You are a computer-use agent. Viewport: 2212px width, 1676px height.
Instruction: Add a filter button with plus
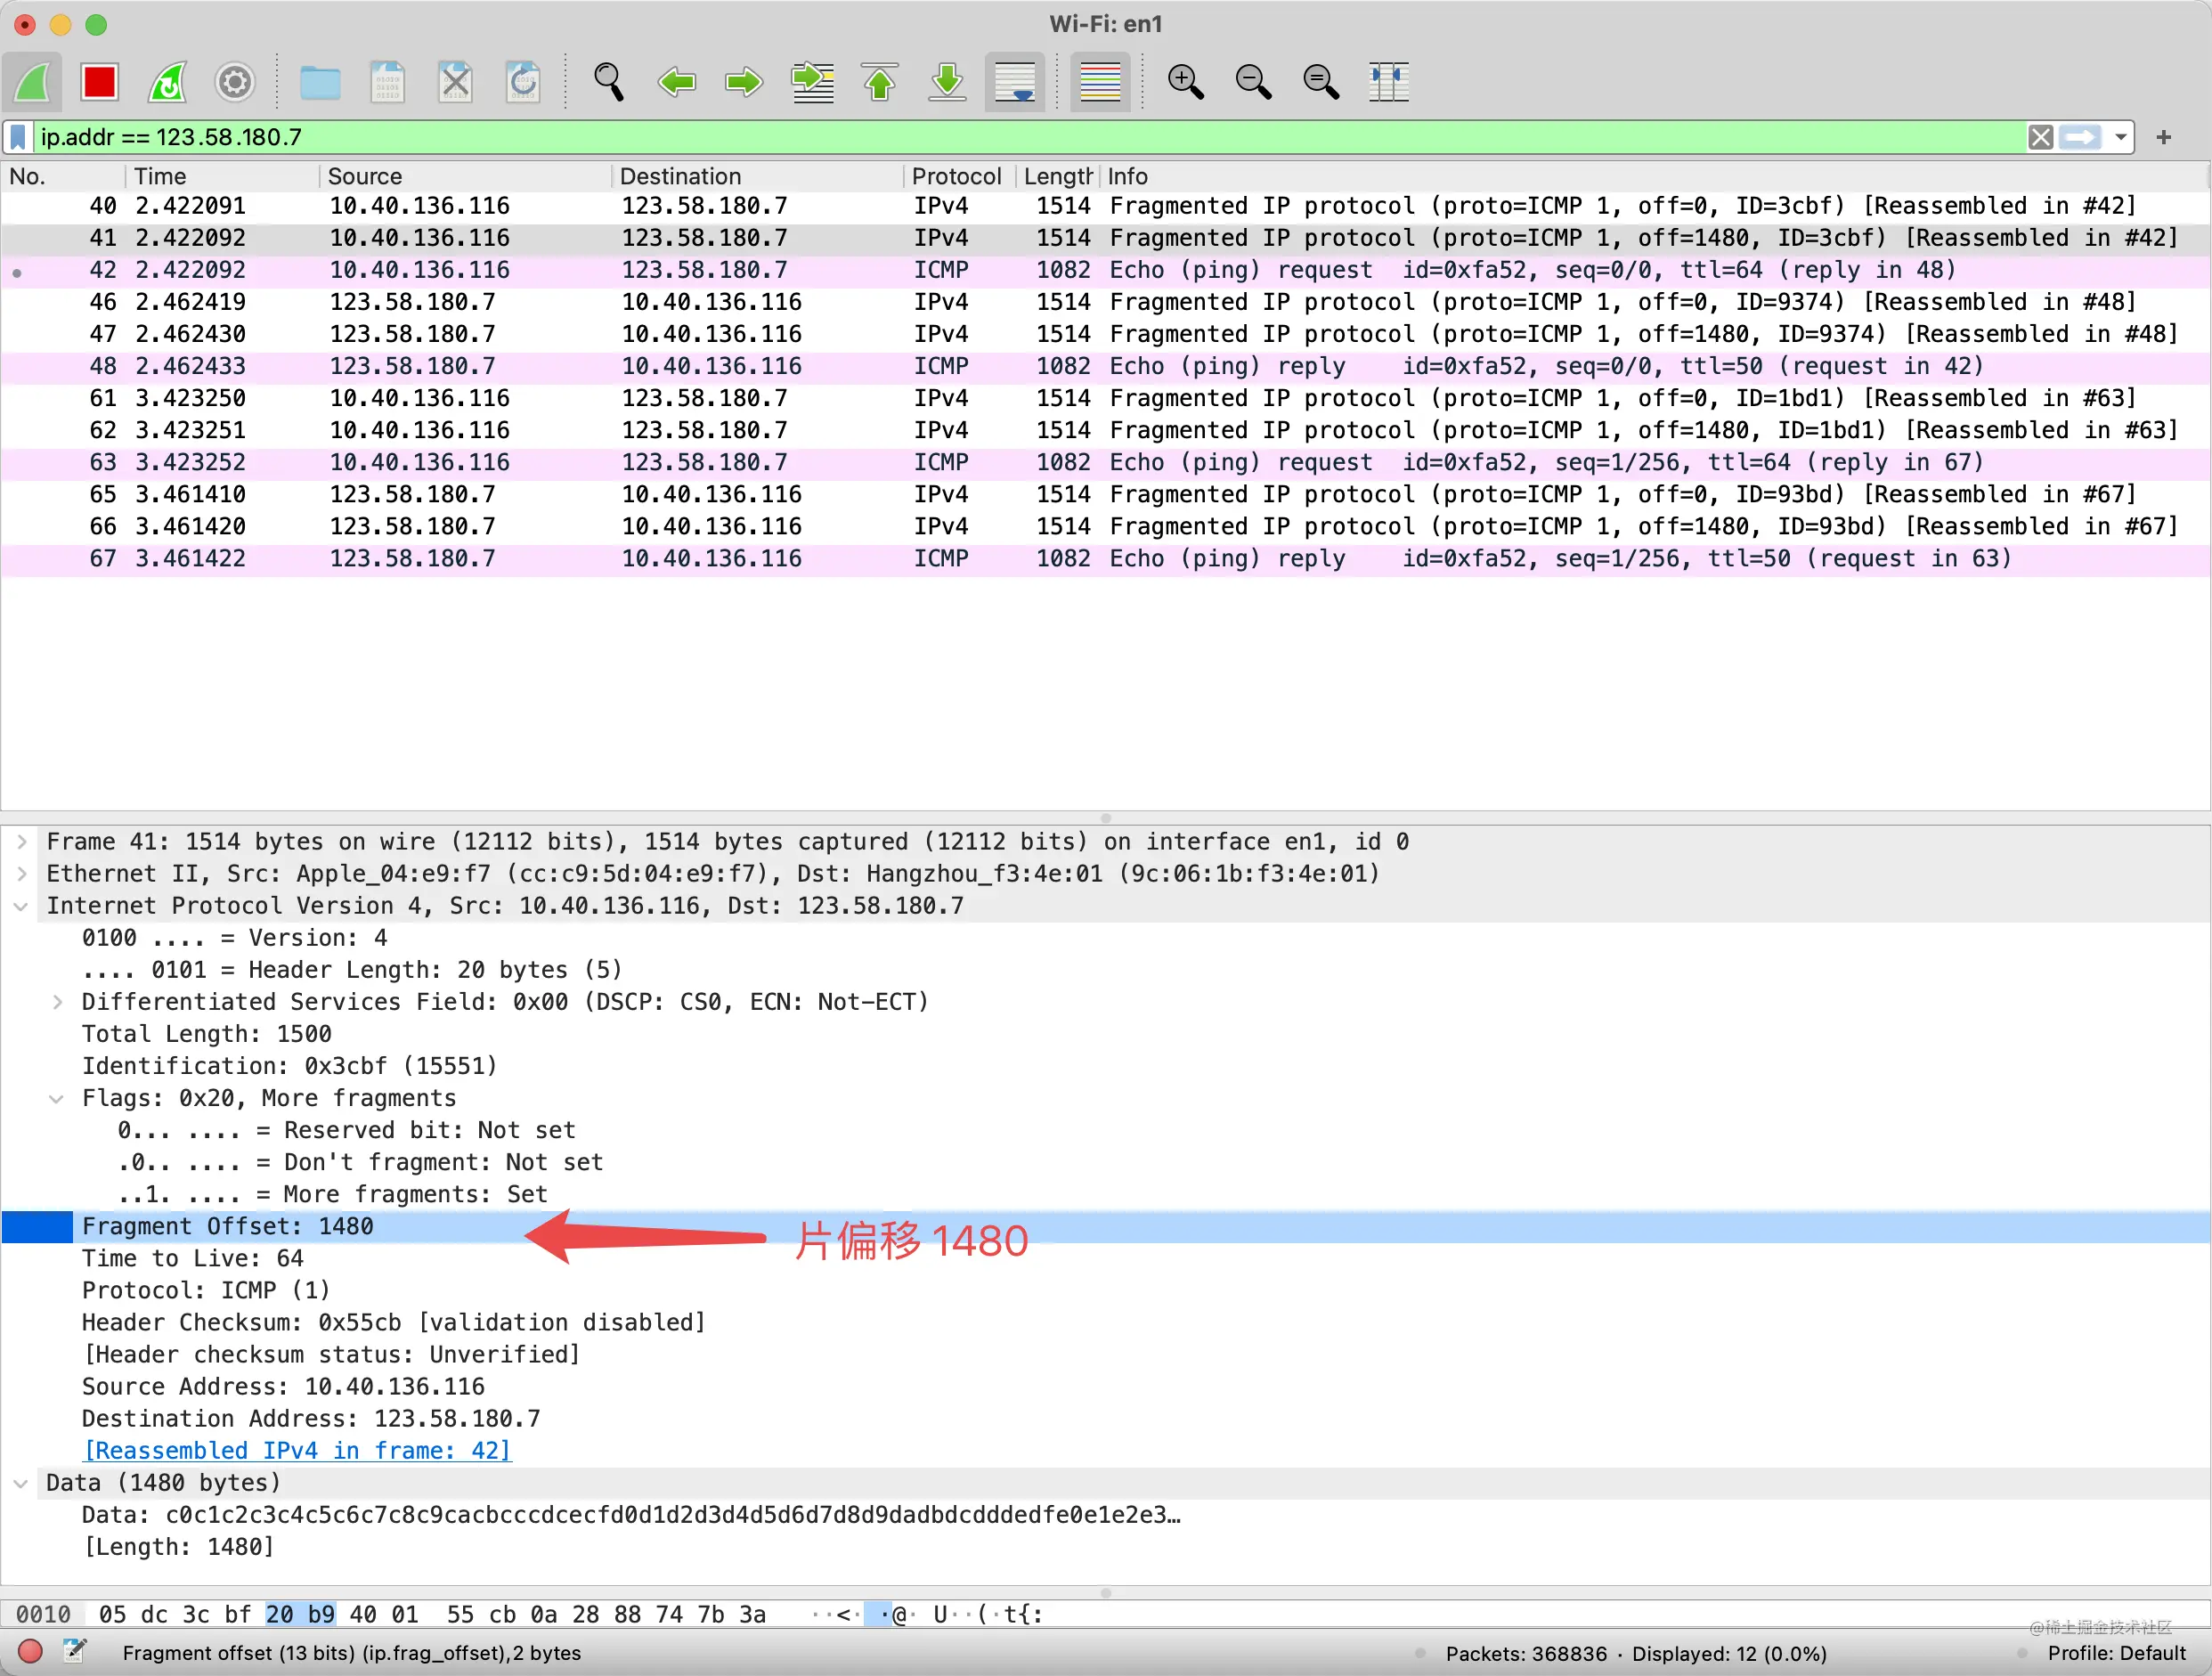click(x=2164, y=137)
